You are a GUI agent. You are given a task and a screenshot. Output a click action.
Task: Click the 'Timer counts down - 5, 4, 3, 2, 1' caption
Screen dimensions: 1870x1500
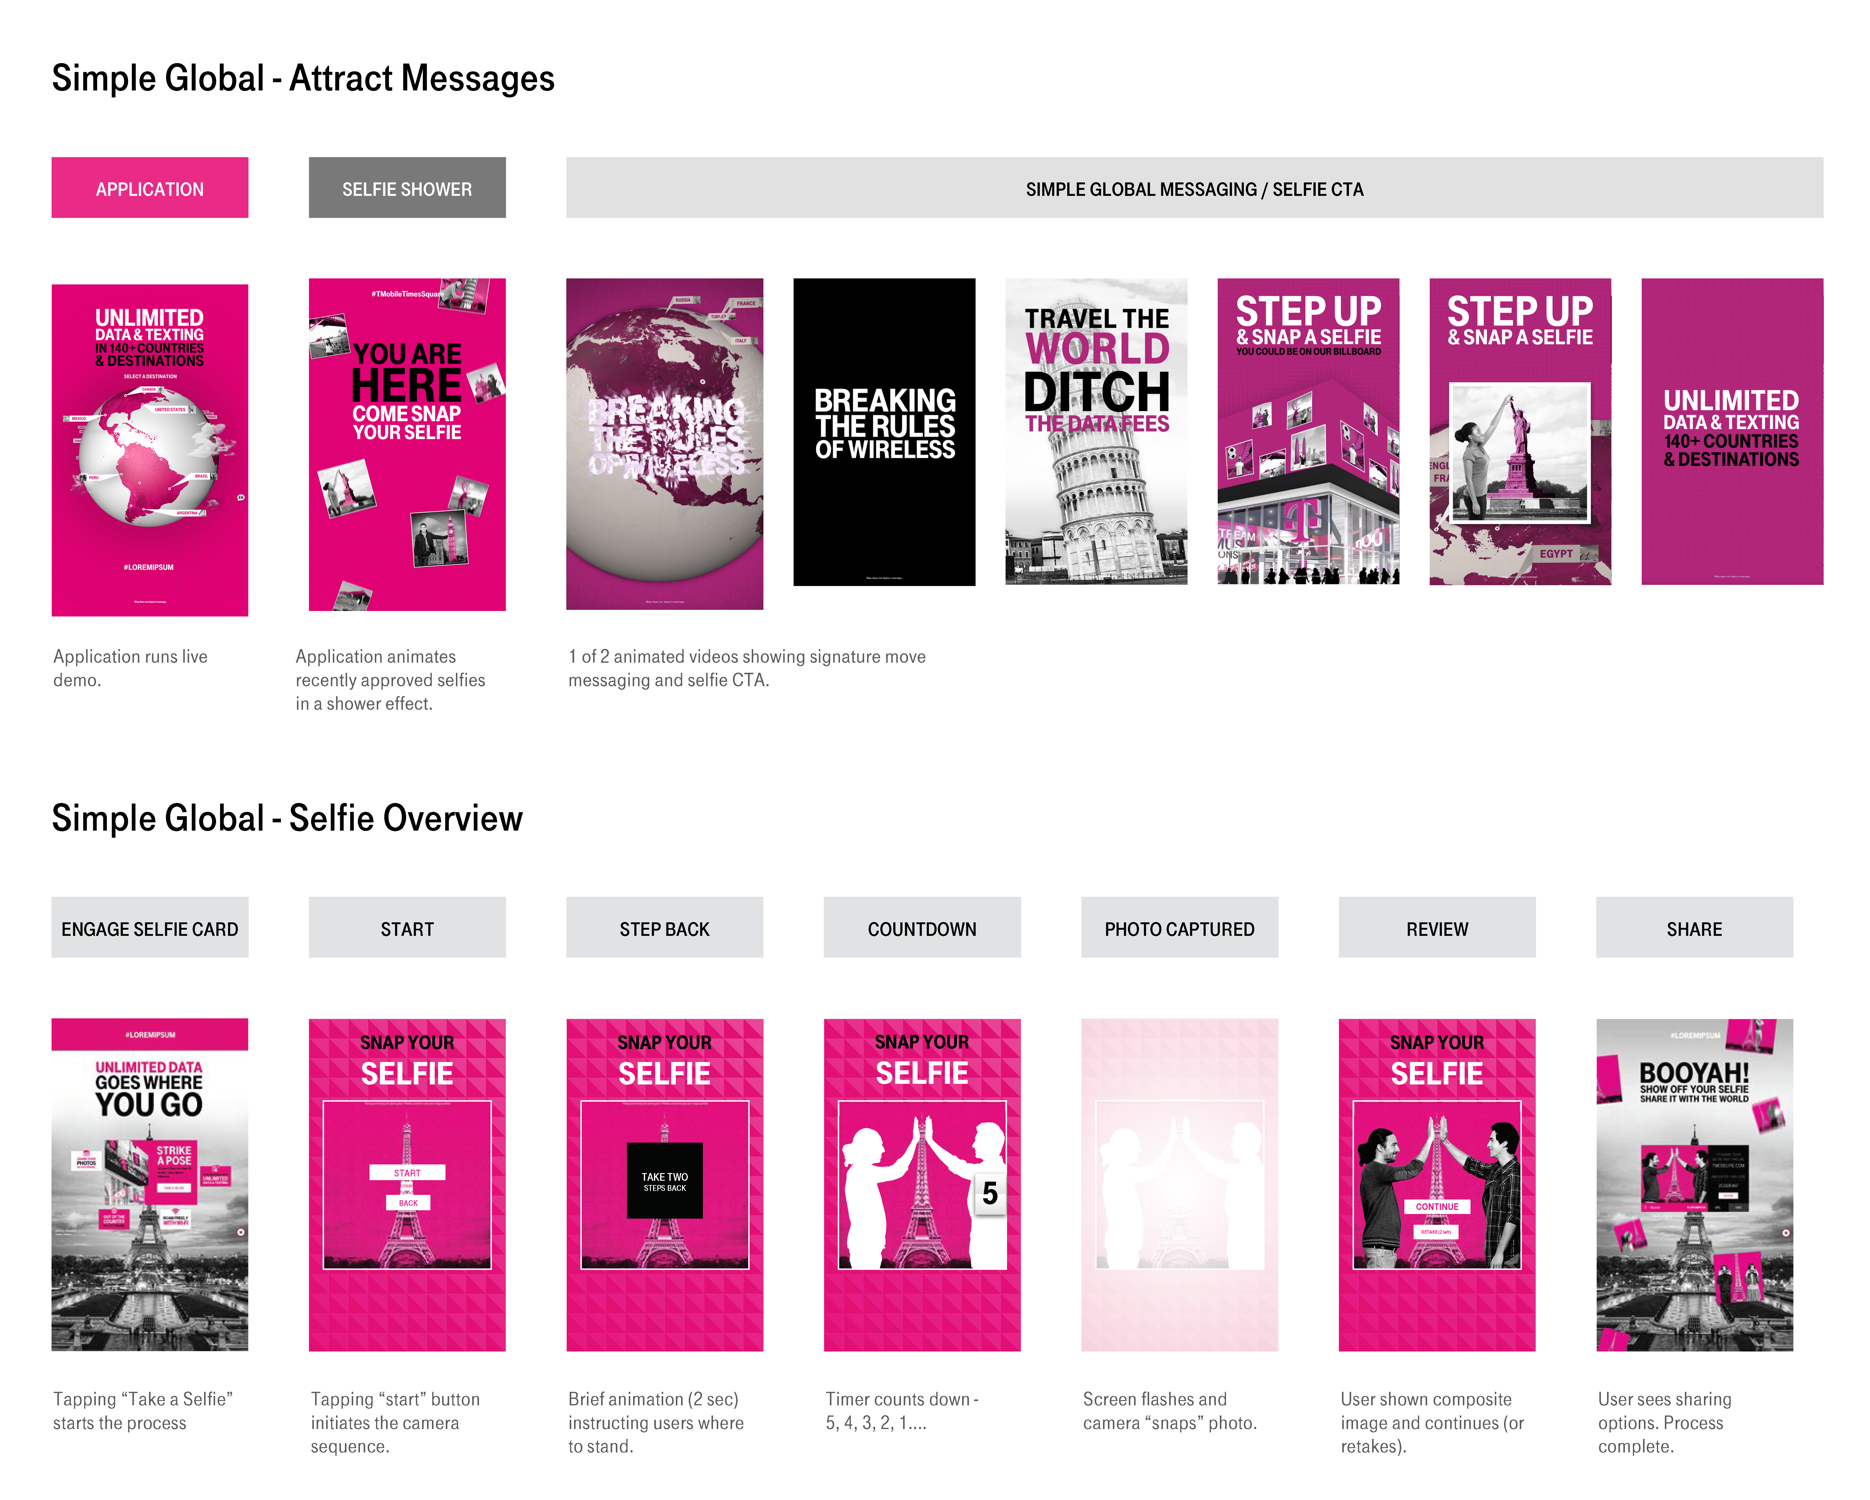coord(902,1411)
